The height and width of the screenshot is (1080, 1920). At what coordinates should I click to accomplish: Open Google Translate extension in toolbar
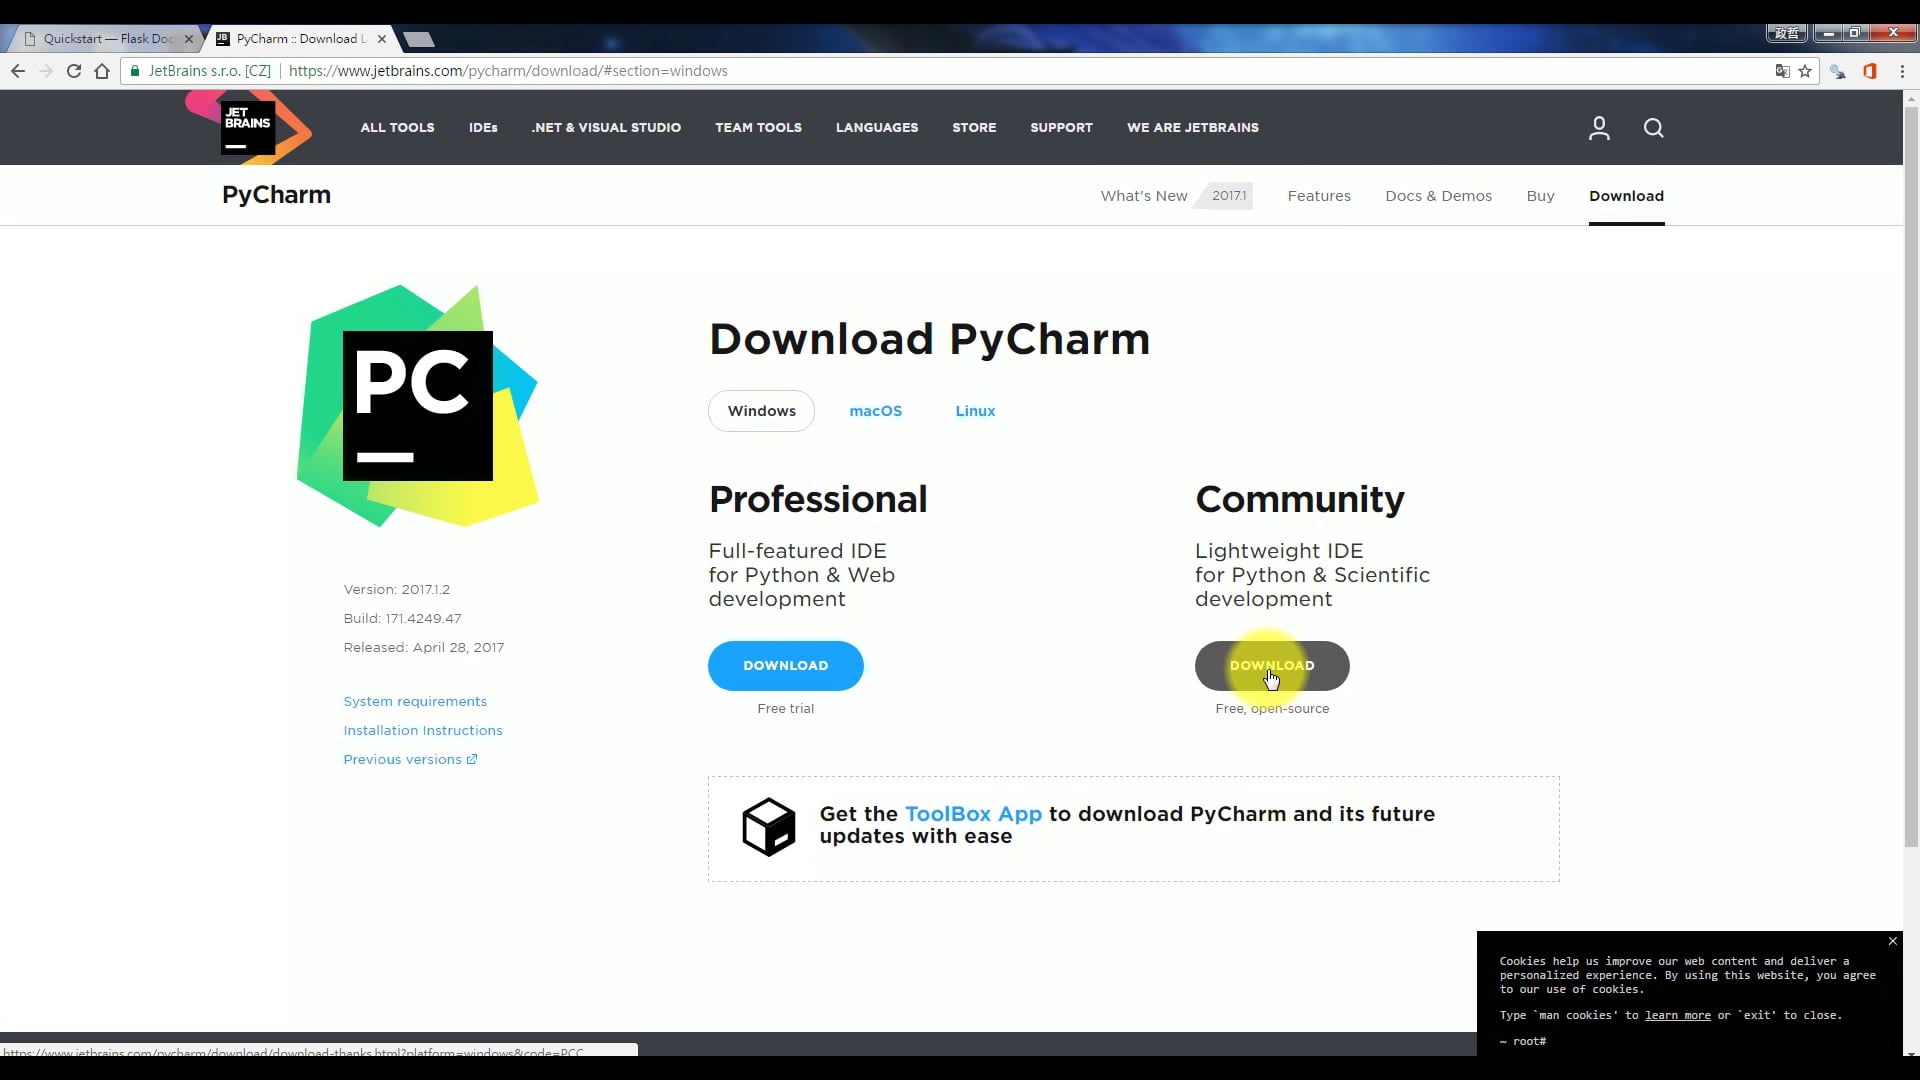click(x=1784, y=71)
